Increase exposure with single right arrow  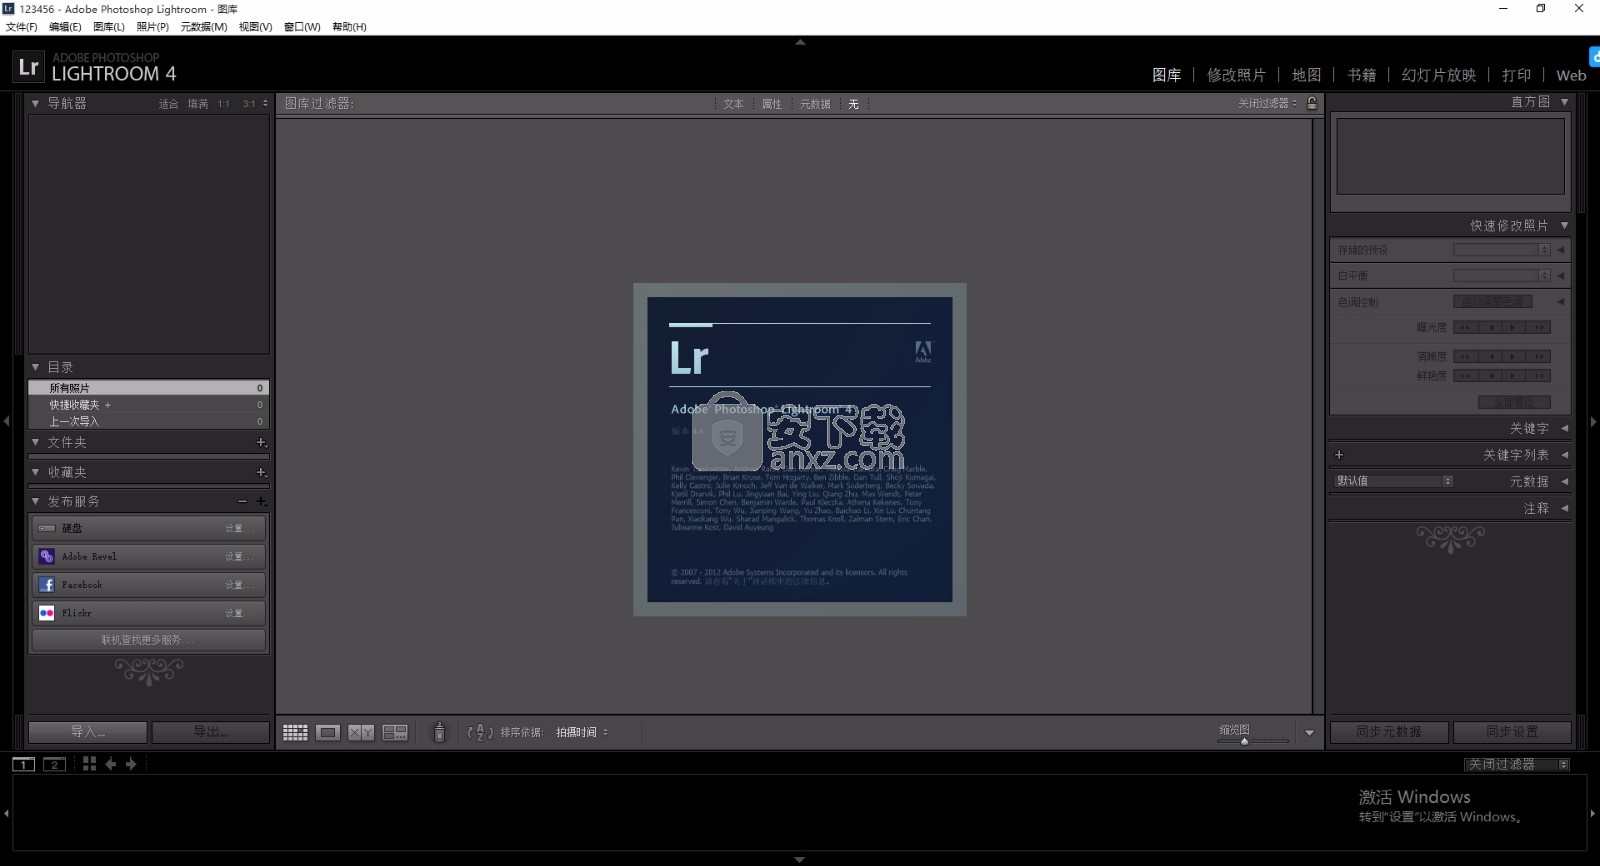point(1514,328)
